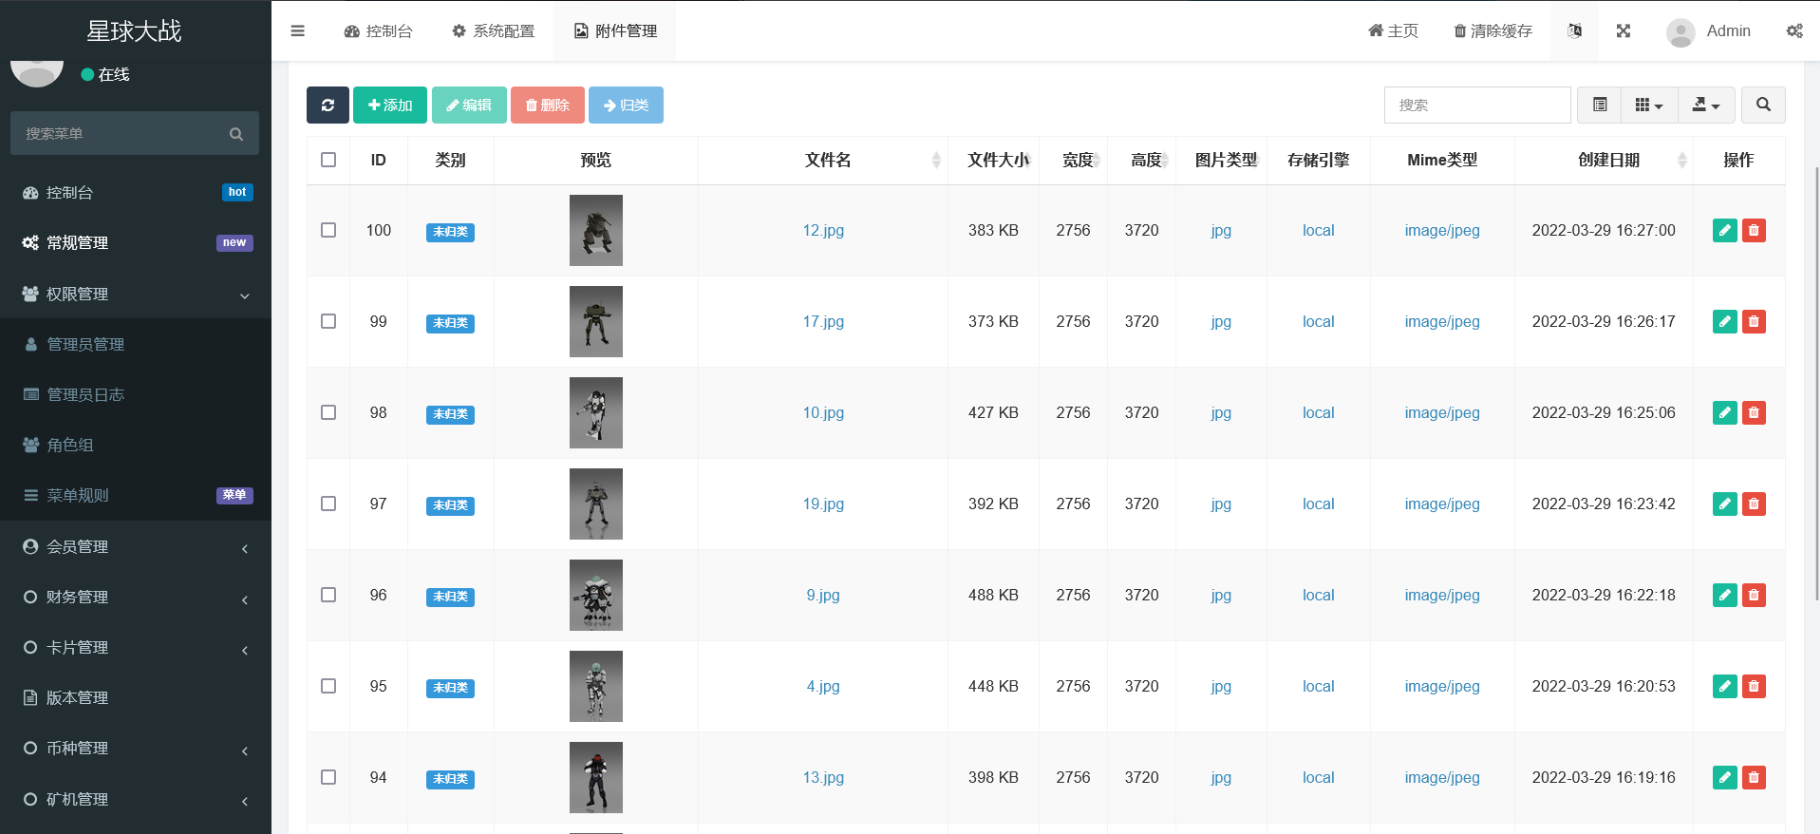Open the export data dropdown

coord(1705,105)
